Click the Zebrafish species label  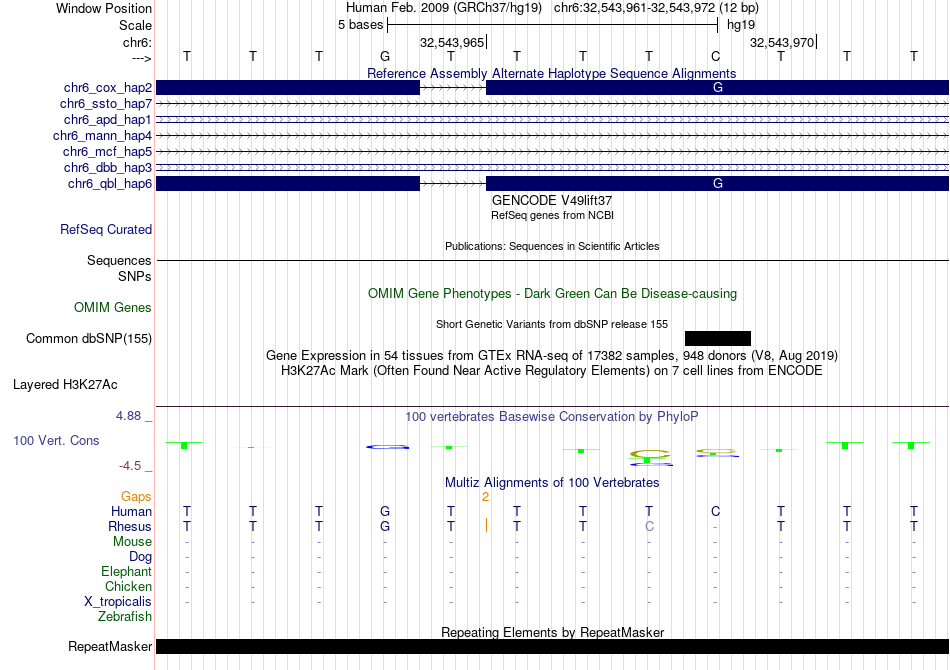point(125,617)
